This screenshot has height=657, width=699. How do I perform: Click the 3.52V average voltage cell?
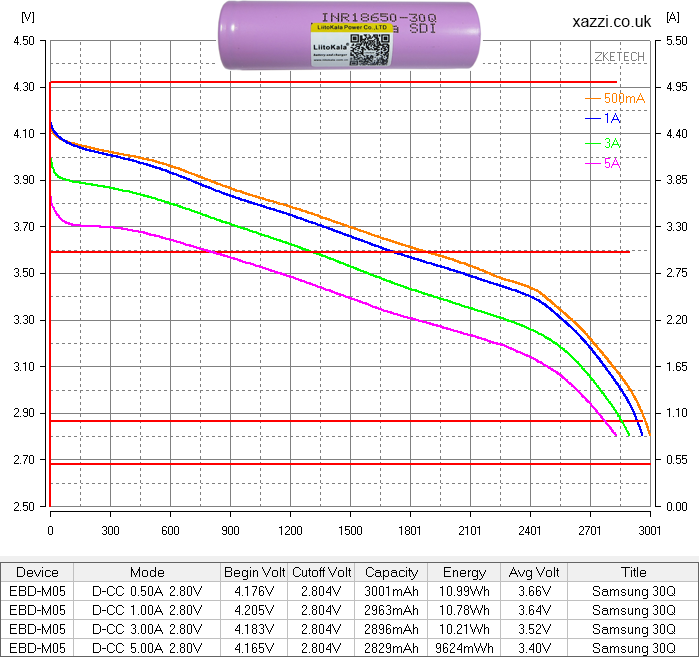pyautogui.click(x=534, y=629)
